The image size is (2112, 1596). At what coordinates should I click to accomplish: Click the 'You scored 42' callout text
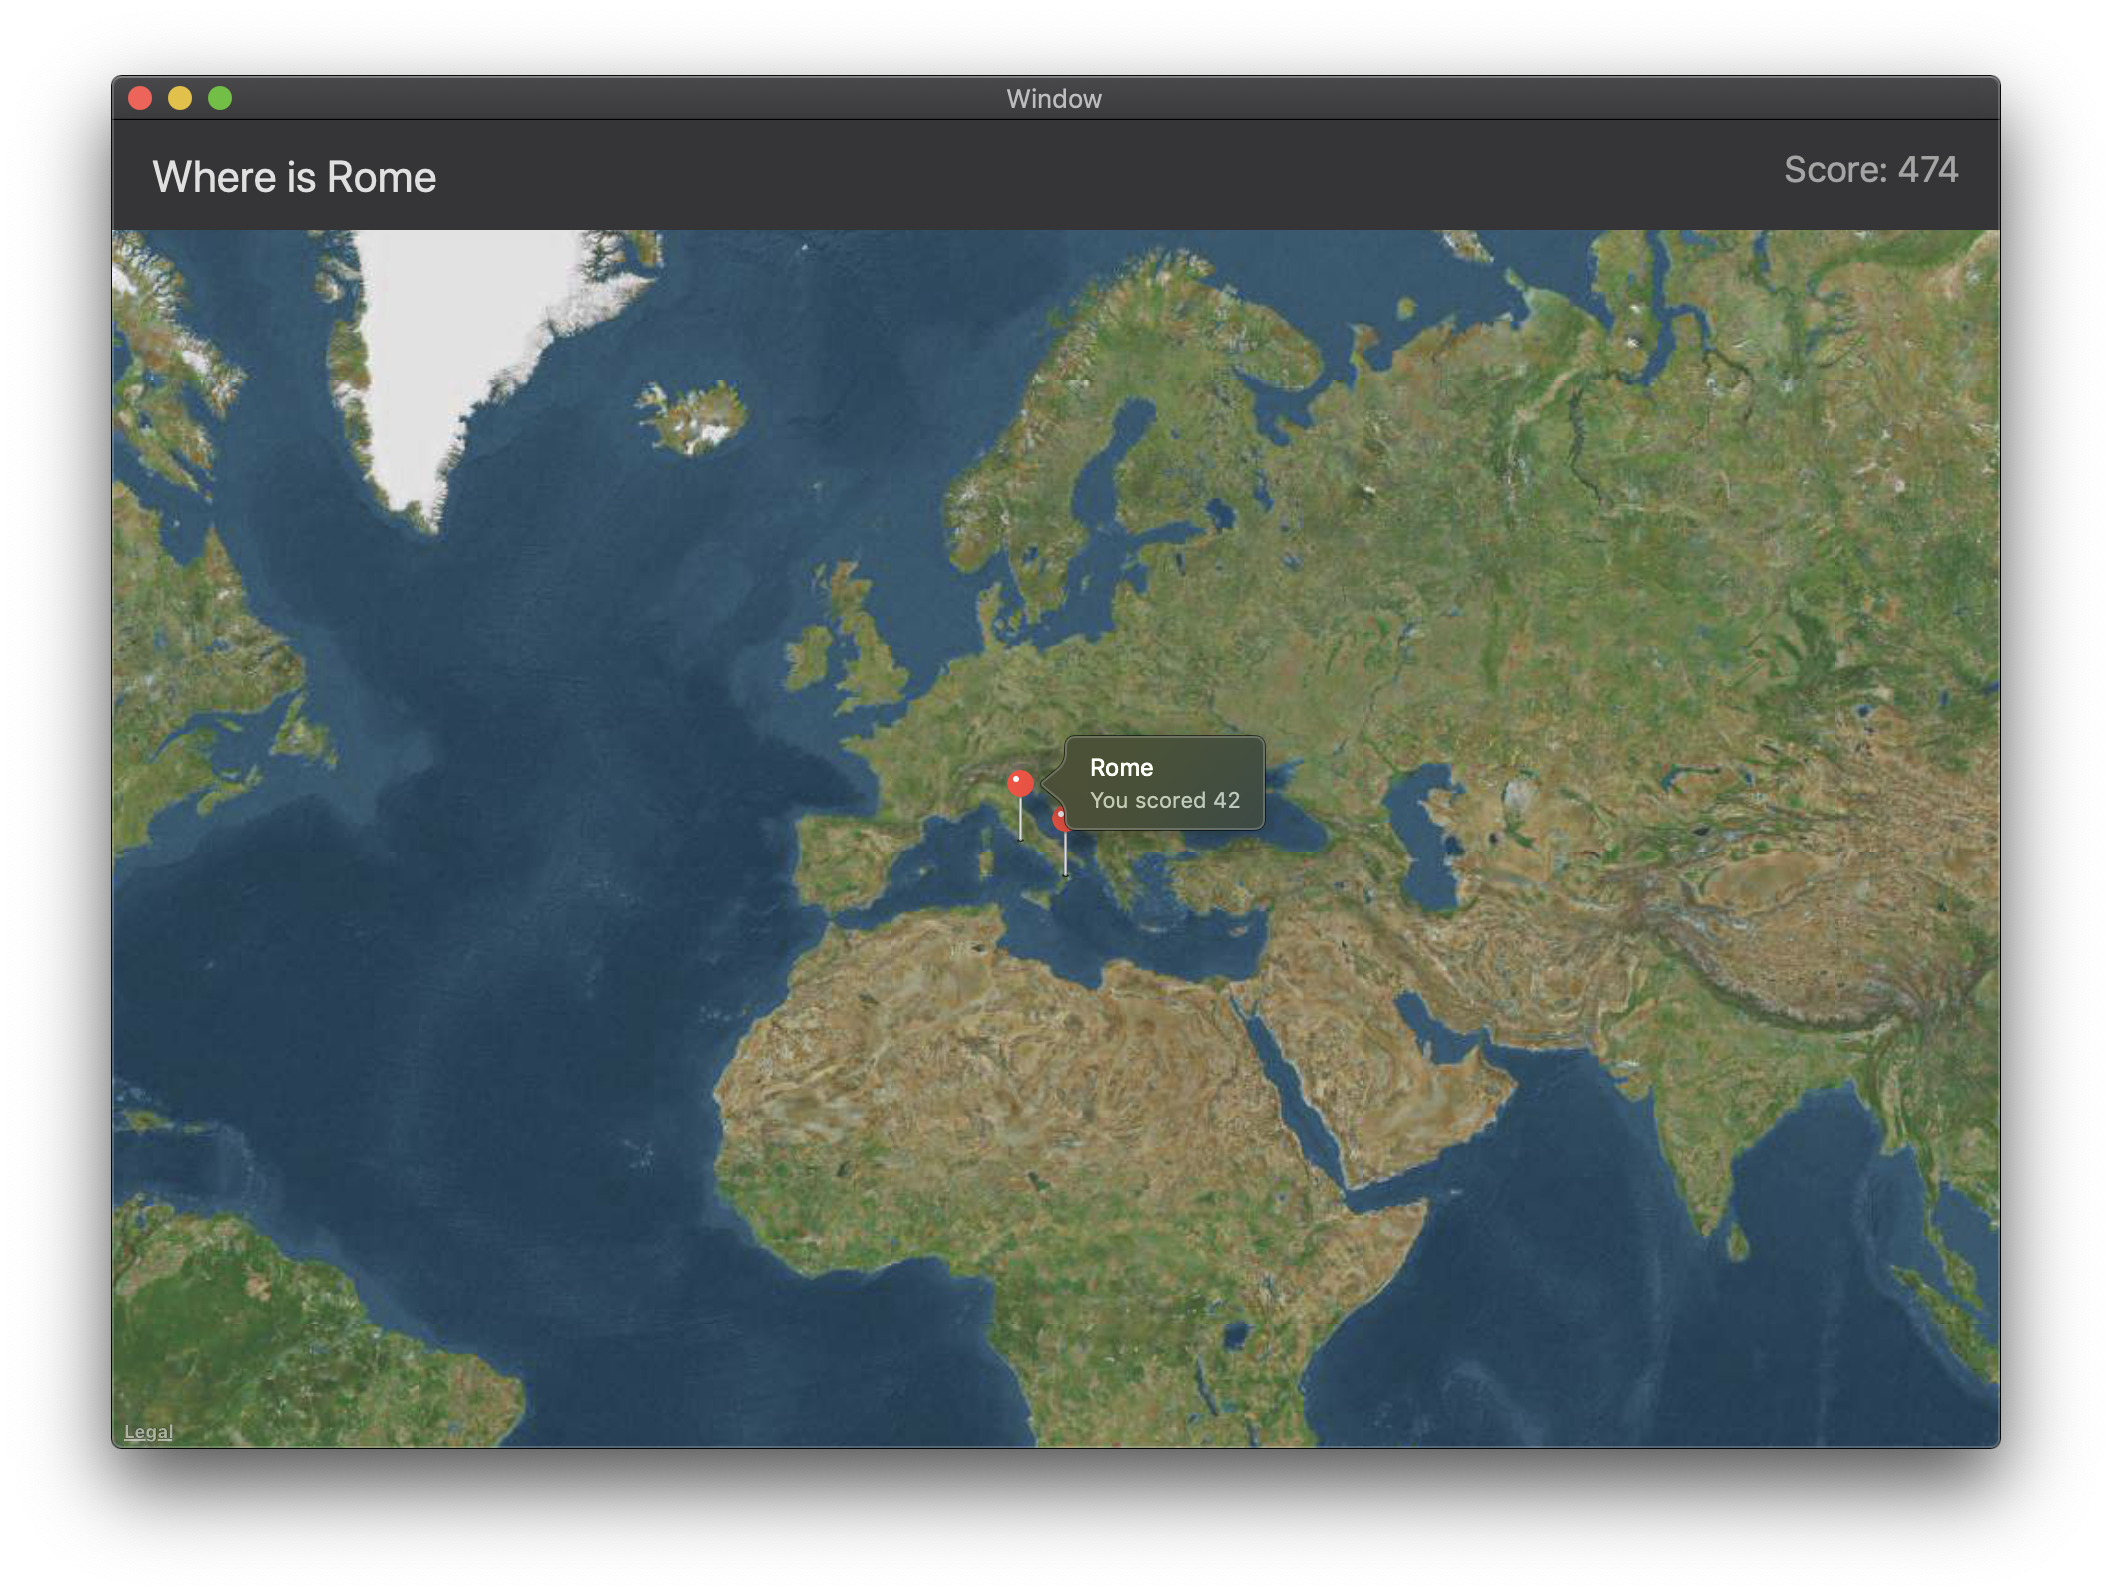tap(1164, 800)
